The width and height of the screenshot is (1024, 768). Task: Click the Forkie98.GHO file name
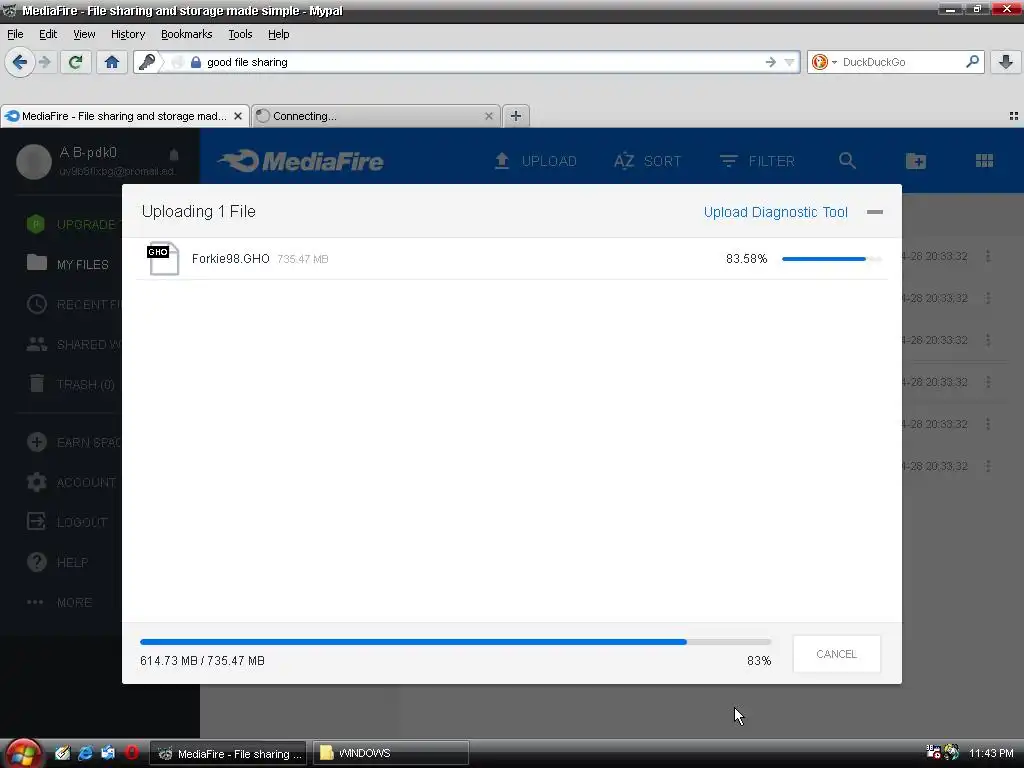click(231, 259)
